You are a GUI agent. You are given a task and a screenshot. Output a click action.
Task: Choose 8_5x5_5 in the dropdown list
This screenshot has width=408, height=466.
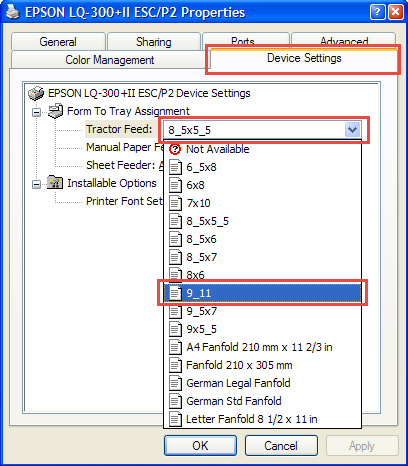tap(262, 221)
